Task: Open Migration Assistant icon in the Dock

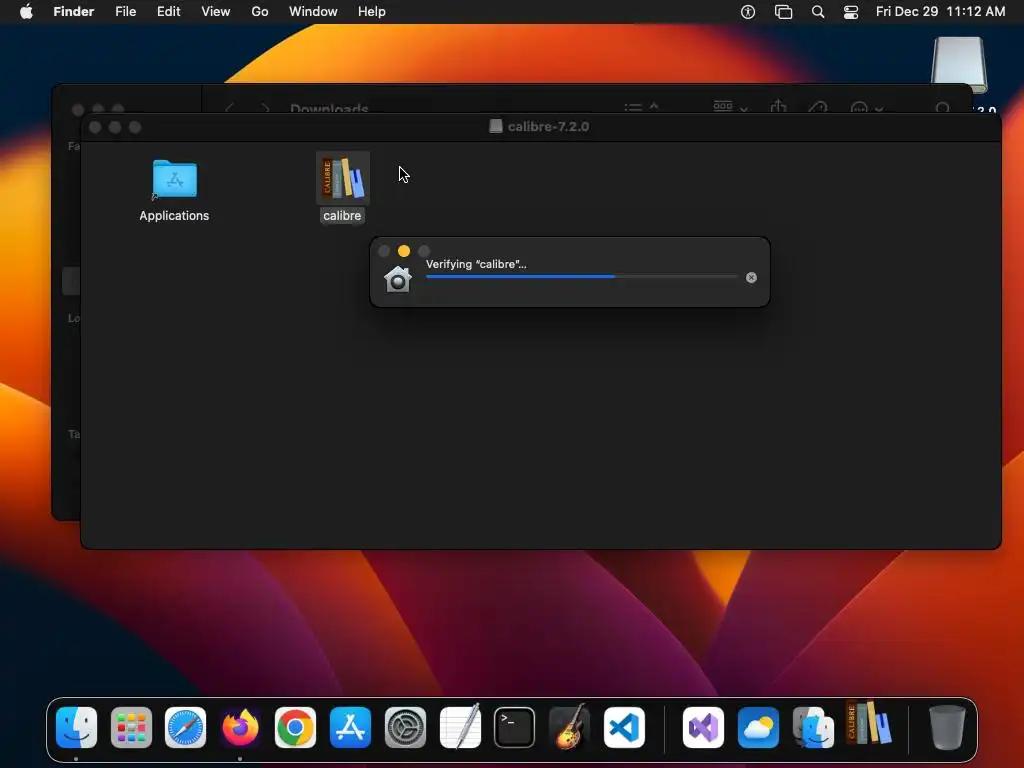Action: pyautogui.click(x=813, y=727)
